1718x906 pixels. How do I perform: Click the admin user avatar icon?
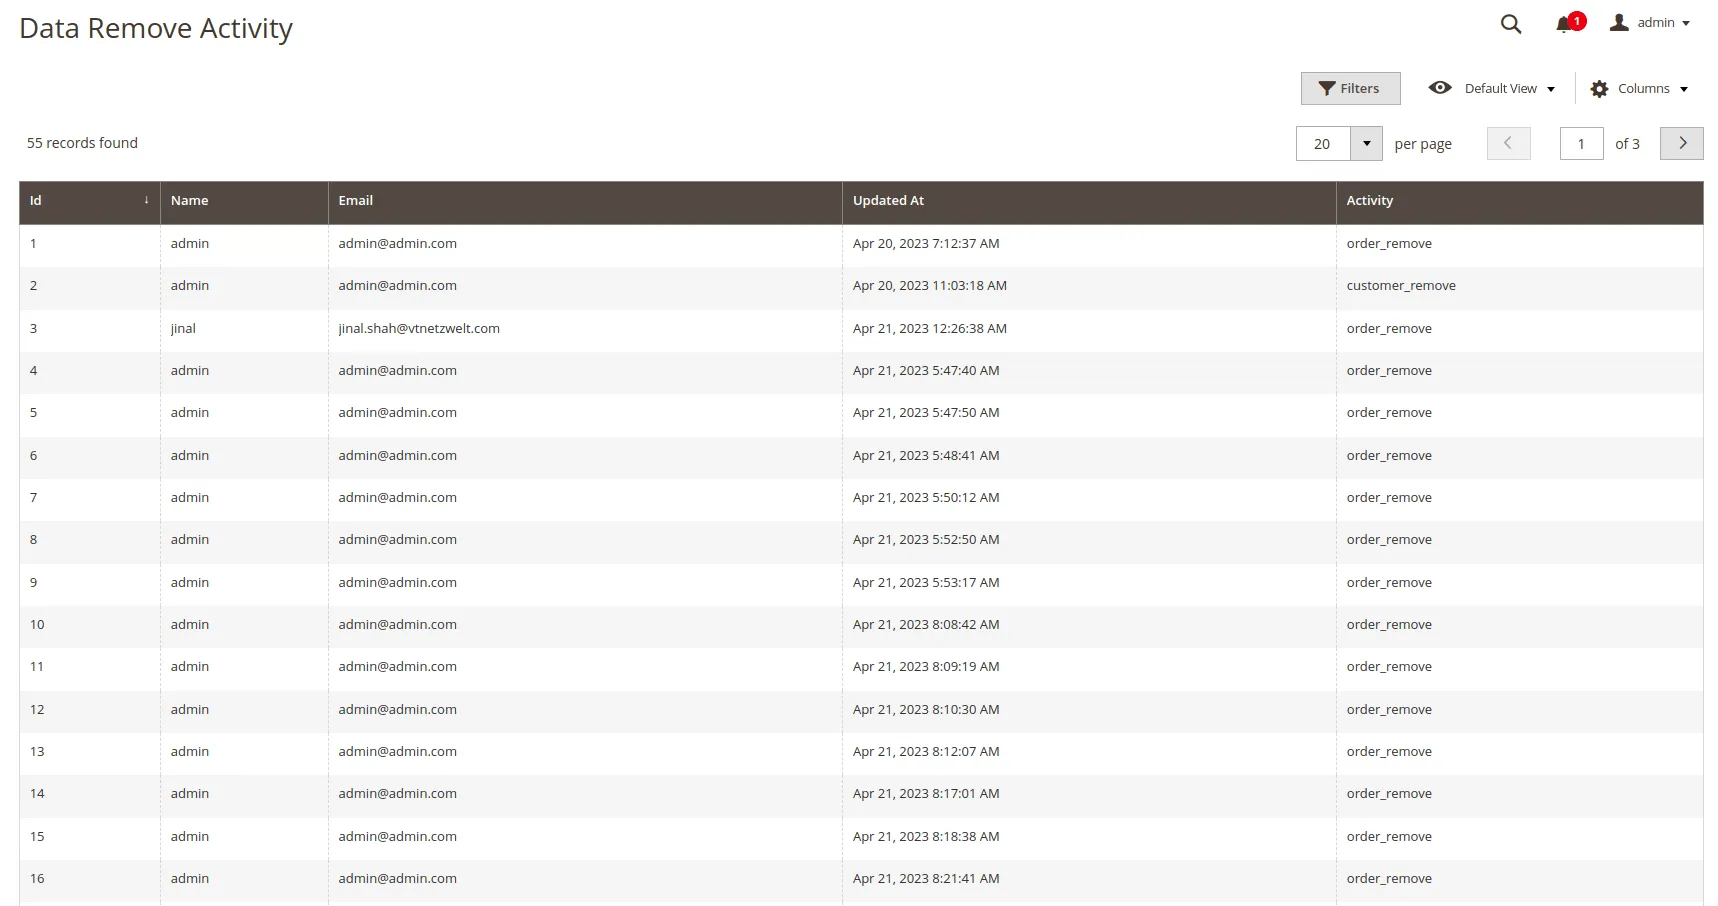(1618, 23)
